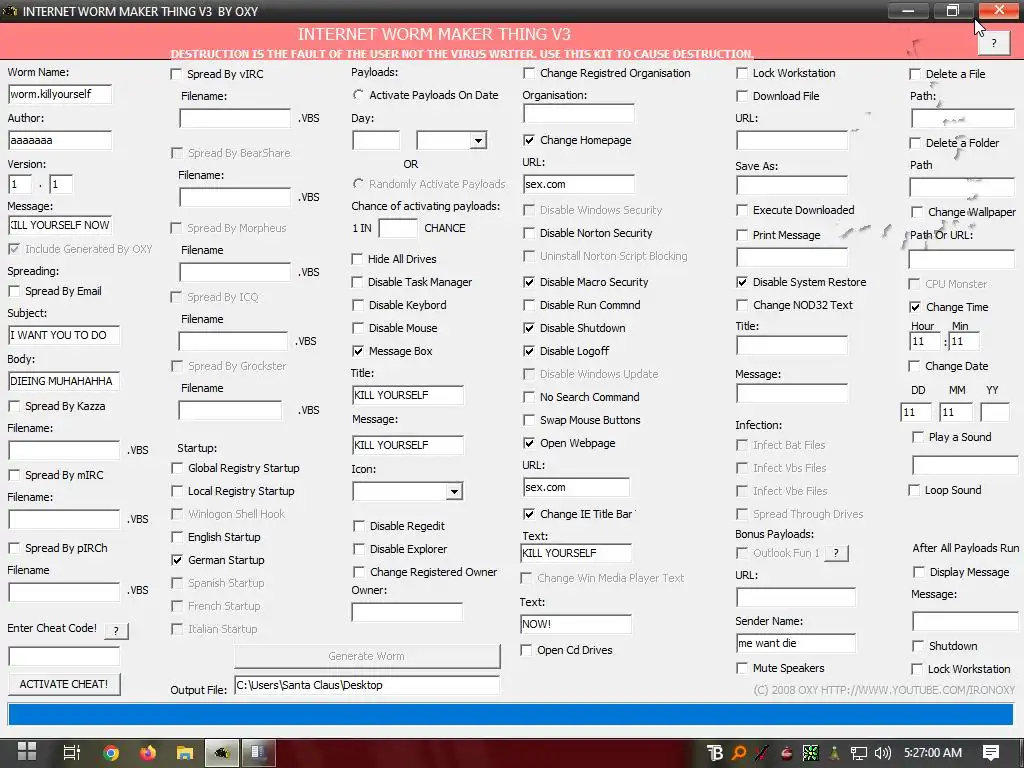Click the IE Title Bar Text field

point(576,553)
